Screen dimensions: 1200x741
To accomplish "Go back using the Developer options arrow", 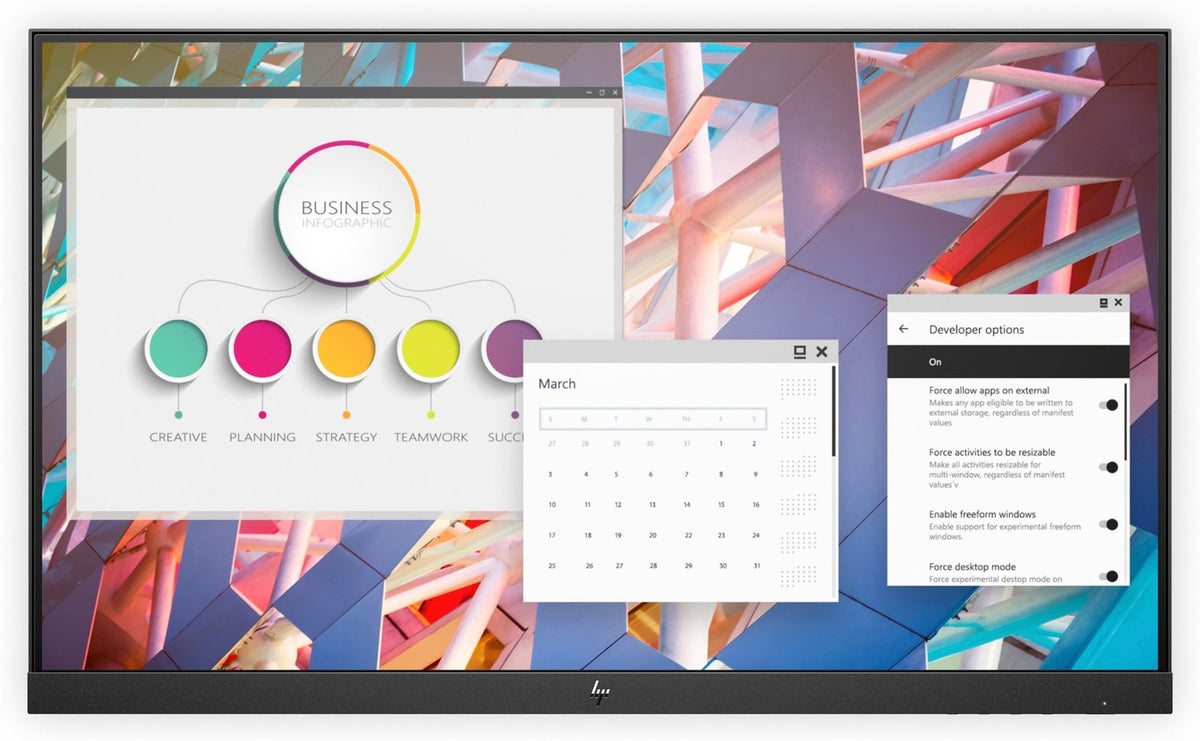I will click(904, 329).
